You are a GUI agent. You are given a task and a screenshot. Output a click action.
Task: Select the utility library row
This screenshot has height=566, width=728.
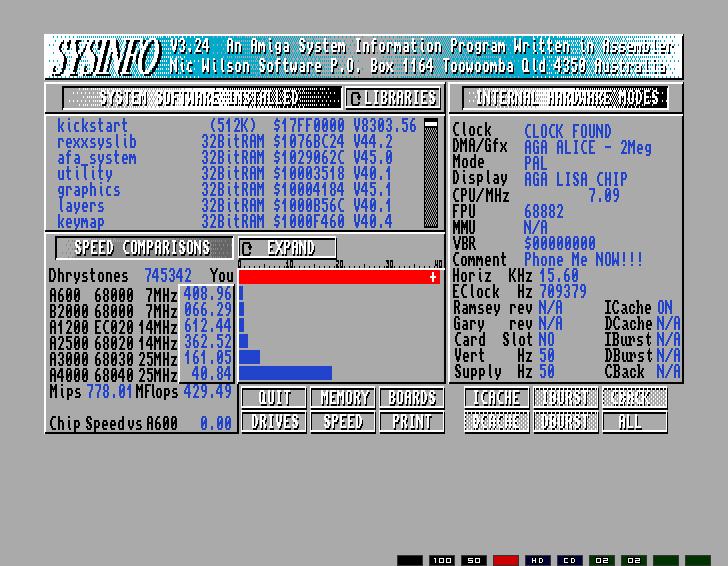(225, 174)
